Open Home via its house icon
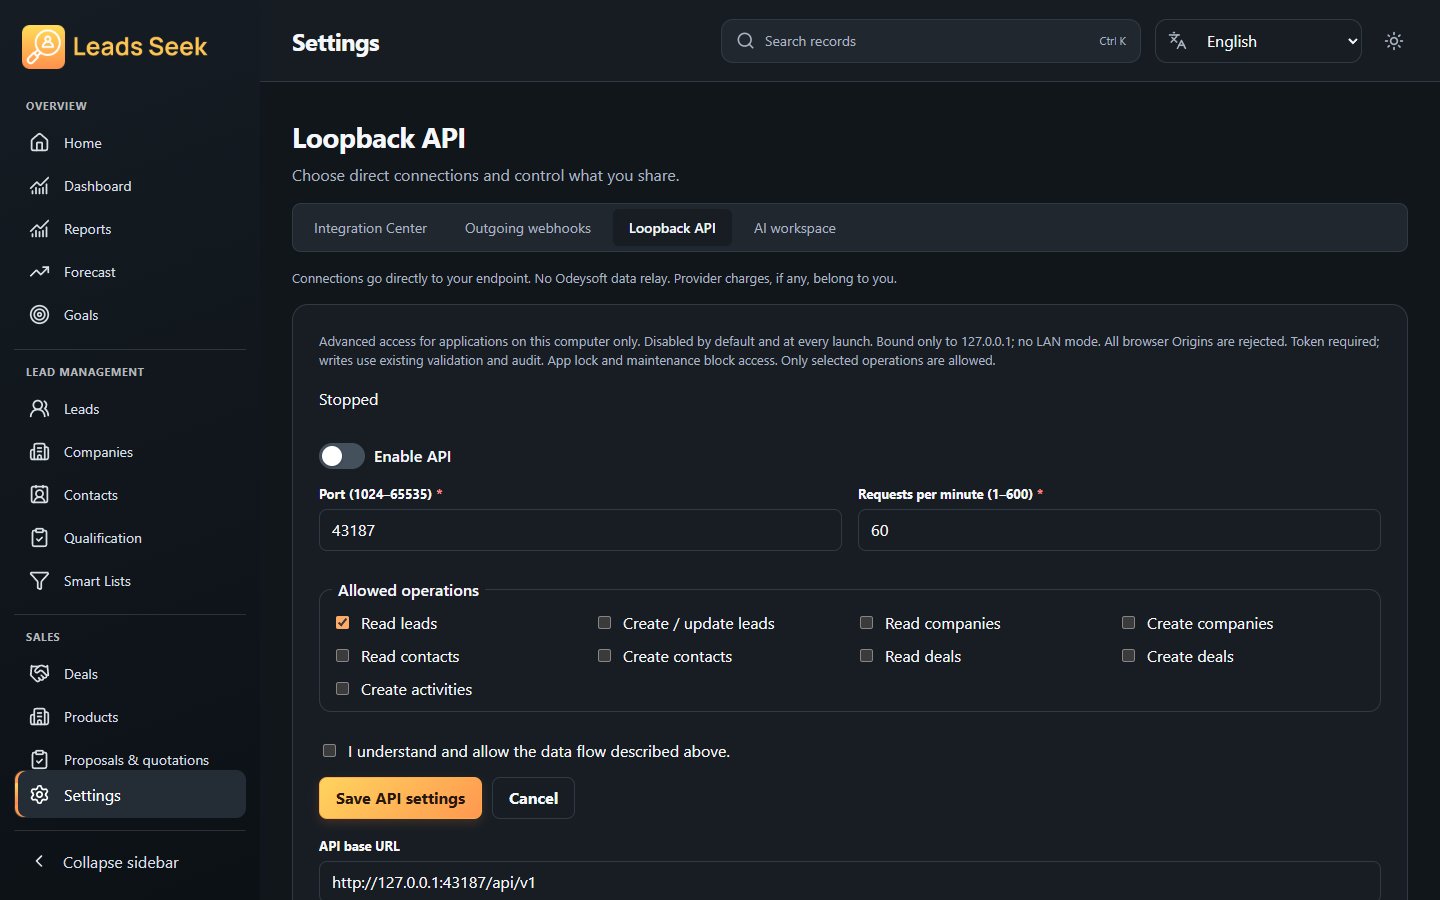The width and height of the screenshot is (1440, 900). click(x=39, y=143)
